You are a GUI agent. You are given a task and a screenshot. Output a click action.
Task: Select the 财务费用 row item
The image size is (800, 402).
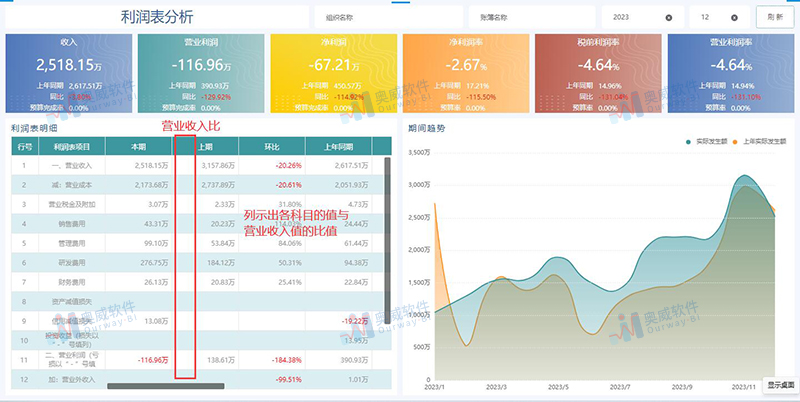[72, 282]
